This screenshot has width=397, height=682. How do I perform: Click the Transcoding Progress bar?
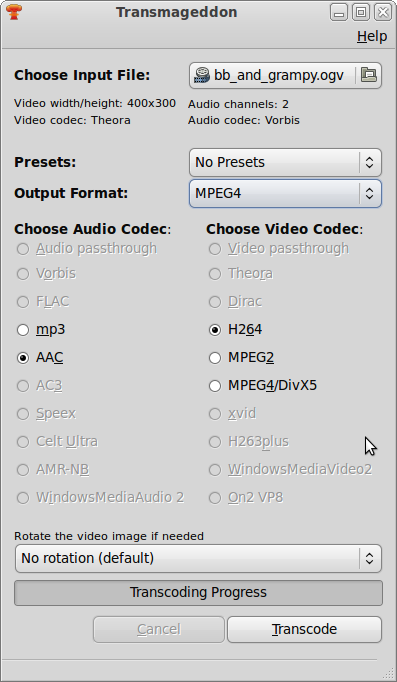pos(198,592)
